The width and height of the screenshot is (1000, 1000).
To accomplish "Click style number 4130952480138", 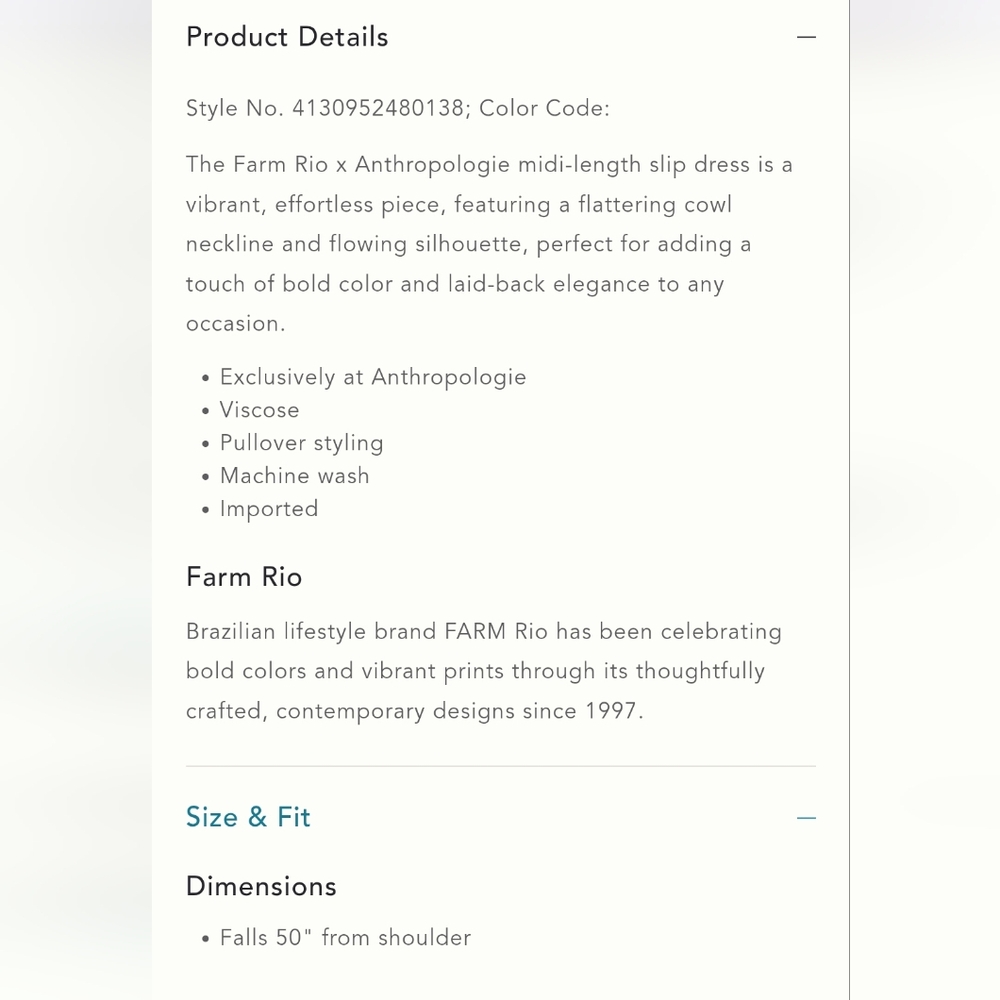I will 377,109.
